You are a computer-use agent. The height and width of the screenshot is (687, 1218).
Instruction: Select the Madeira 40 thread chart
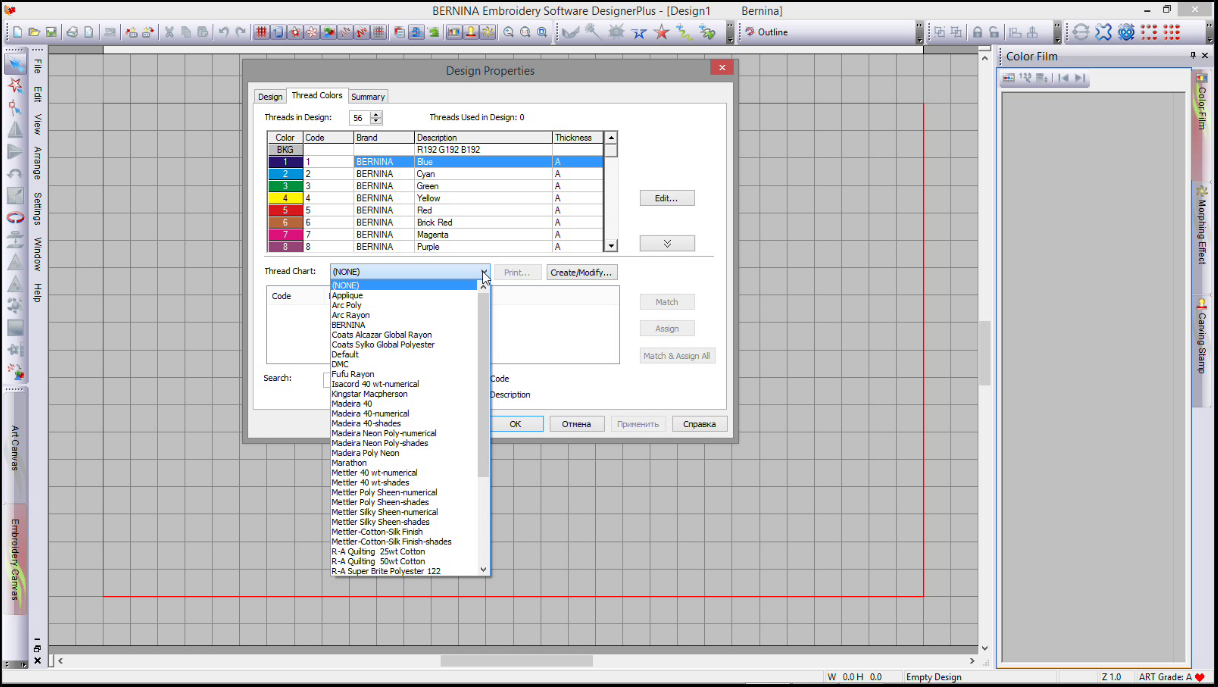(x=352, y=404)
